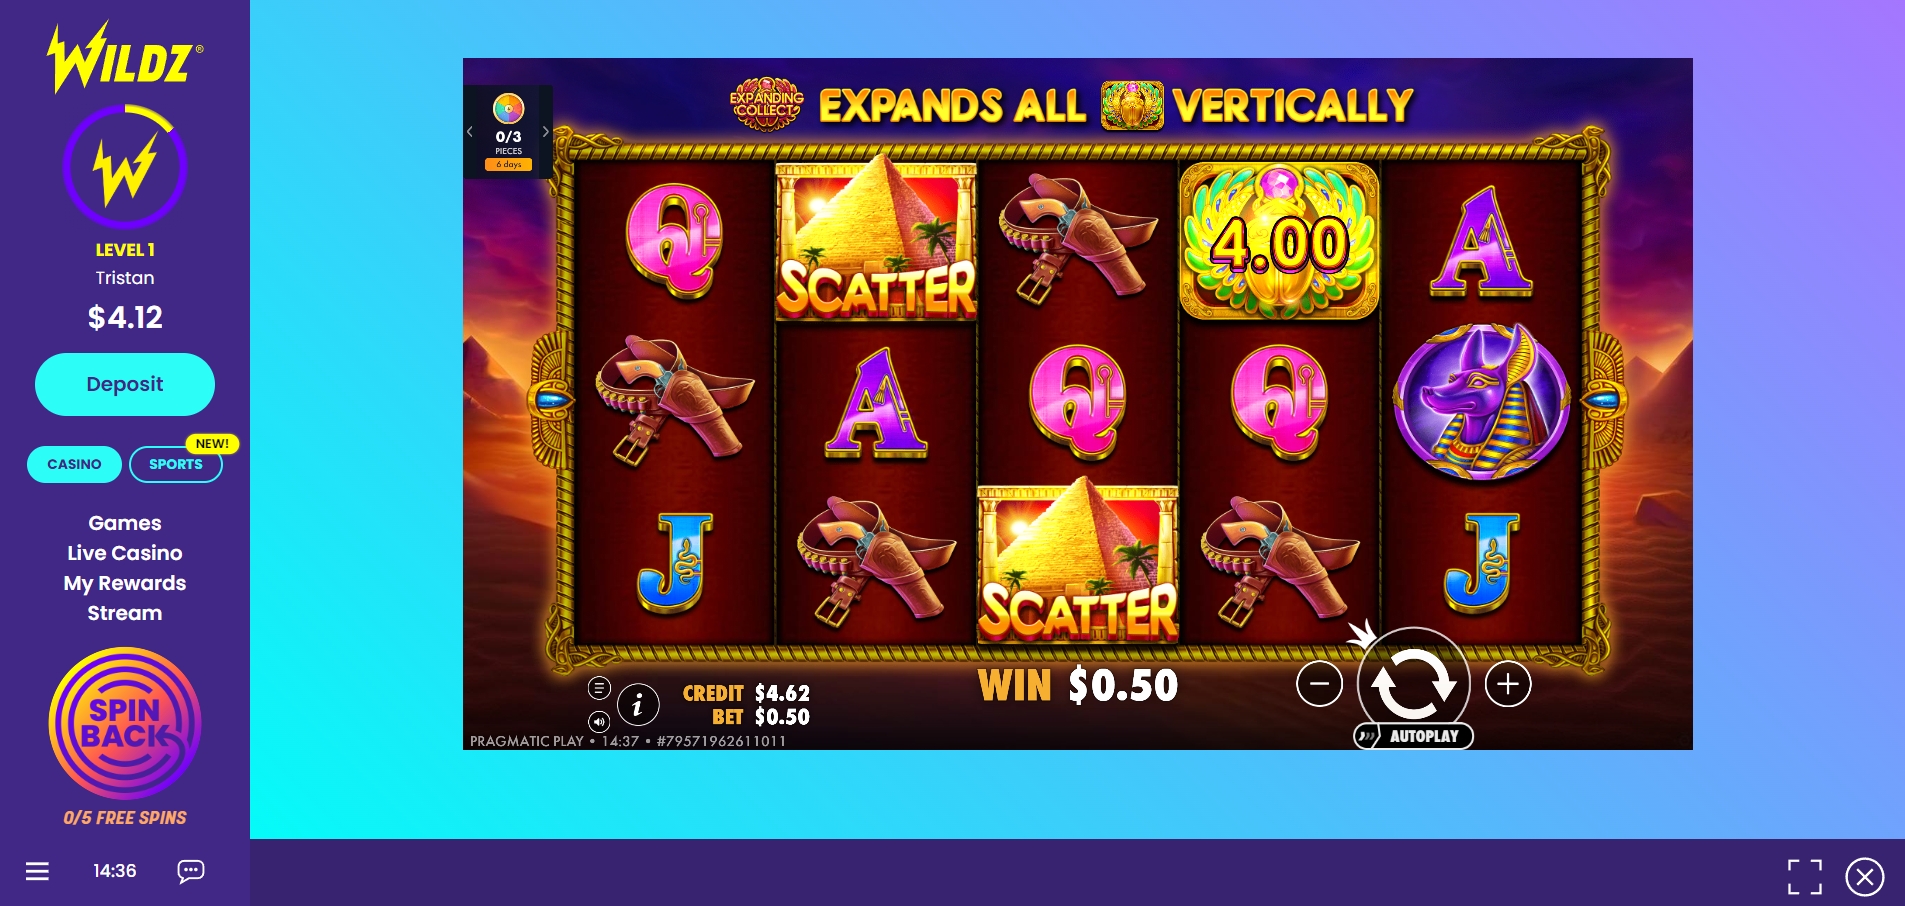1905x906 pixels.
Task: Start Autoplay mode
Action: [1413, 736]
